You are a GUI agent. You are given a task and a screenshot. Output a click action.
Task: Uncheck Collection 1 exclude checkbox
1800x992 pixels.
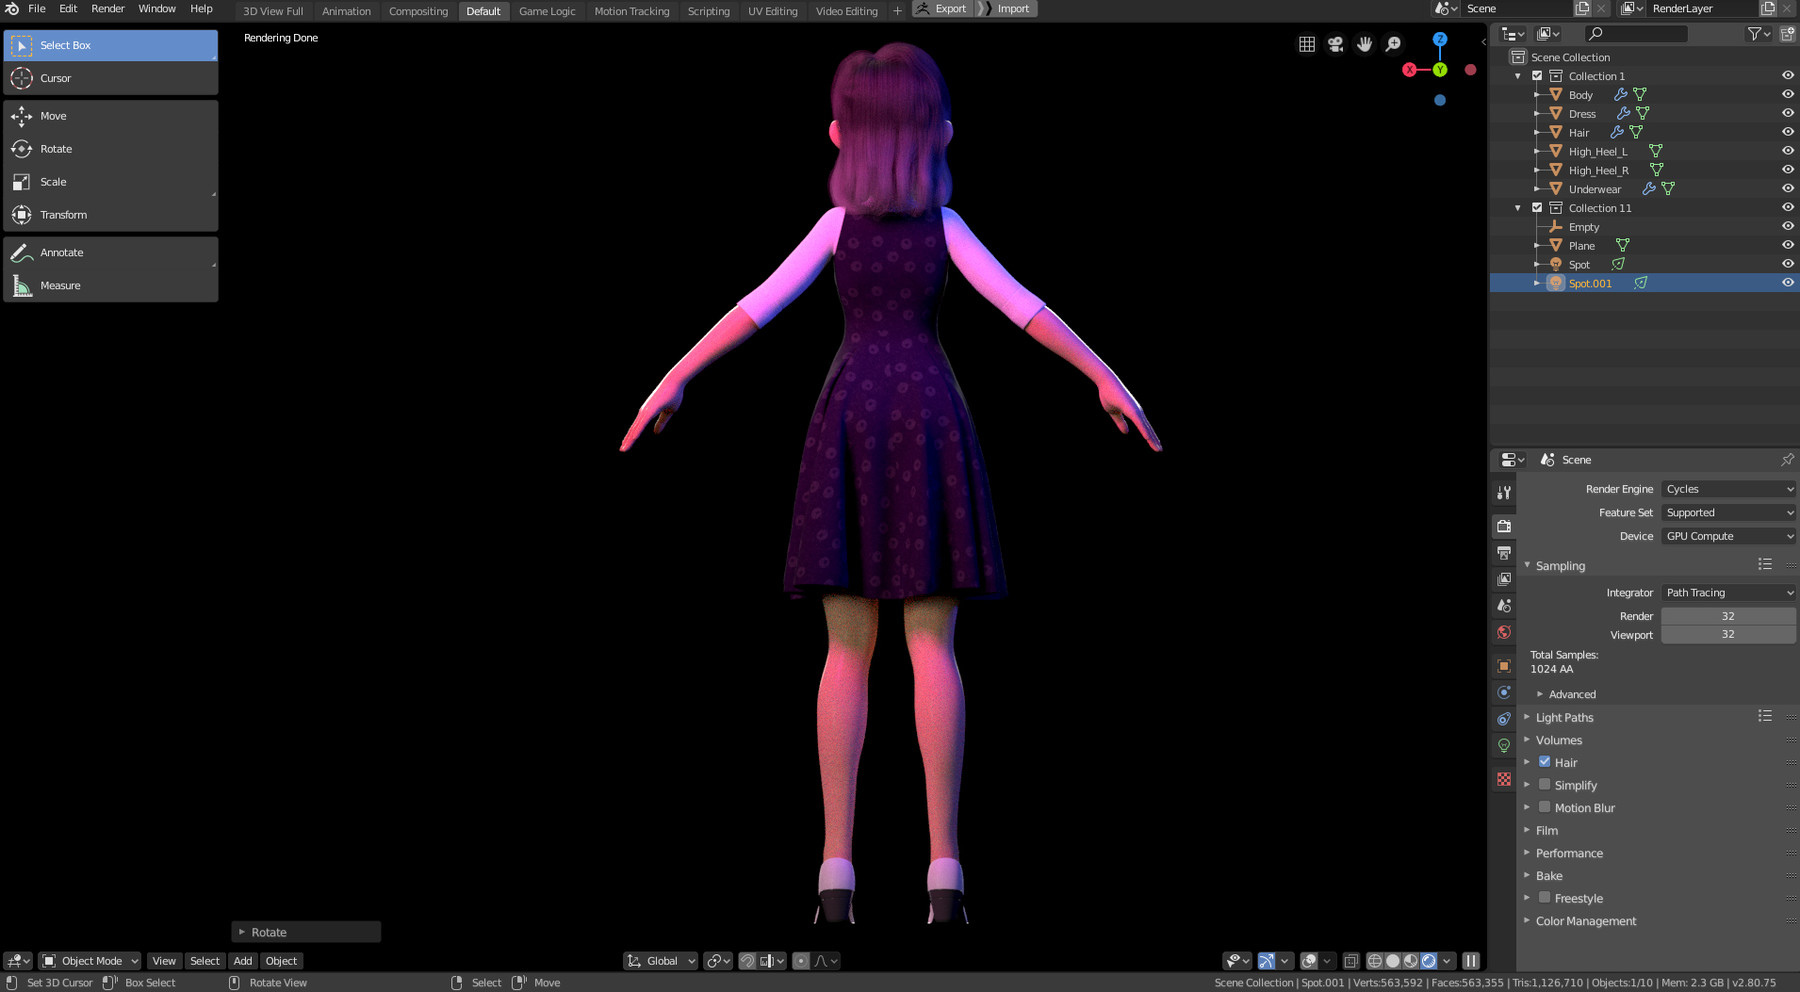1538,76
